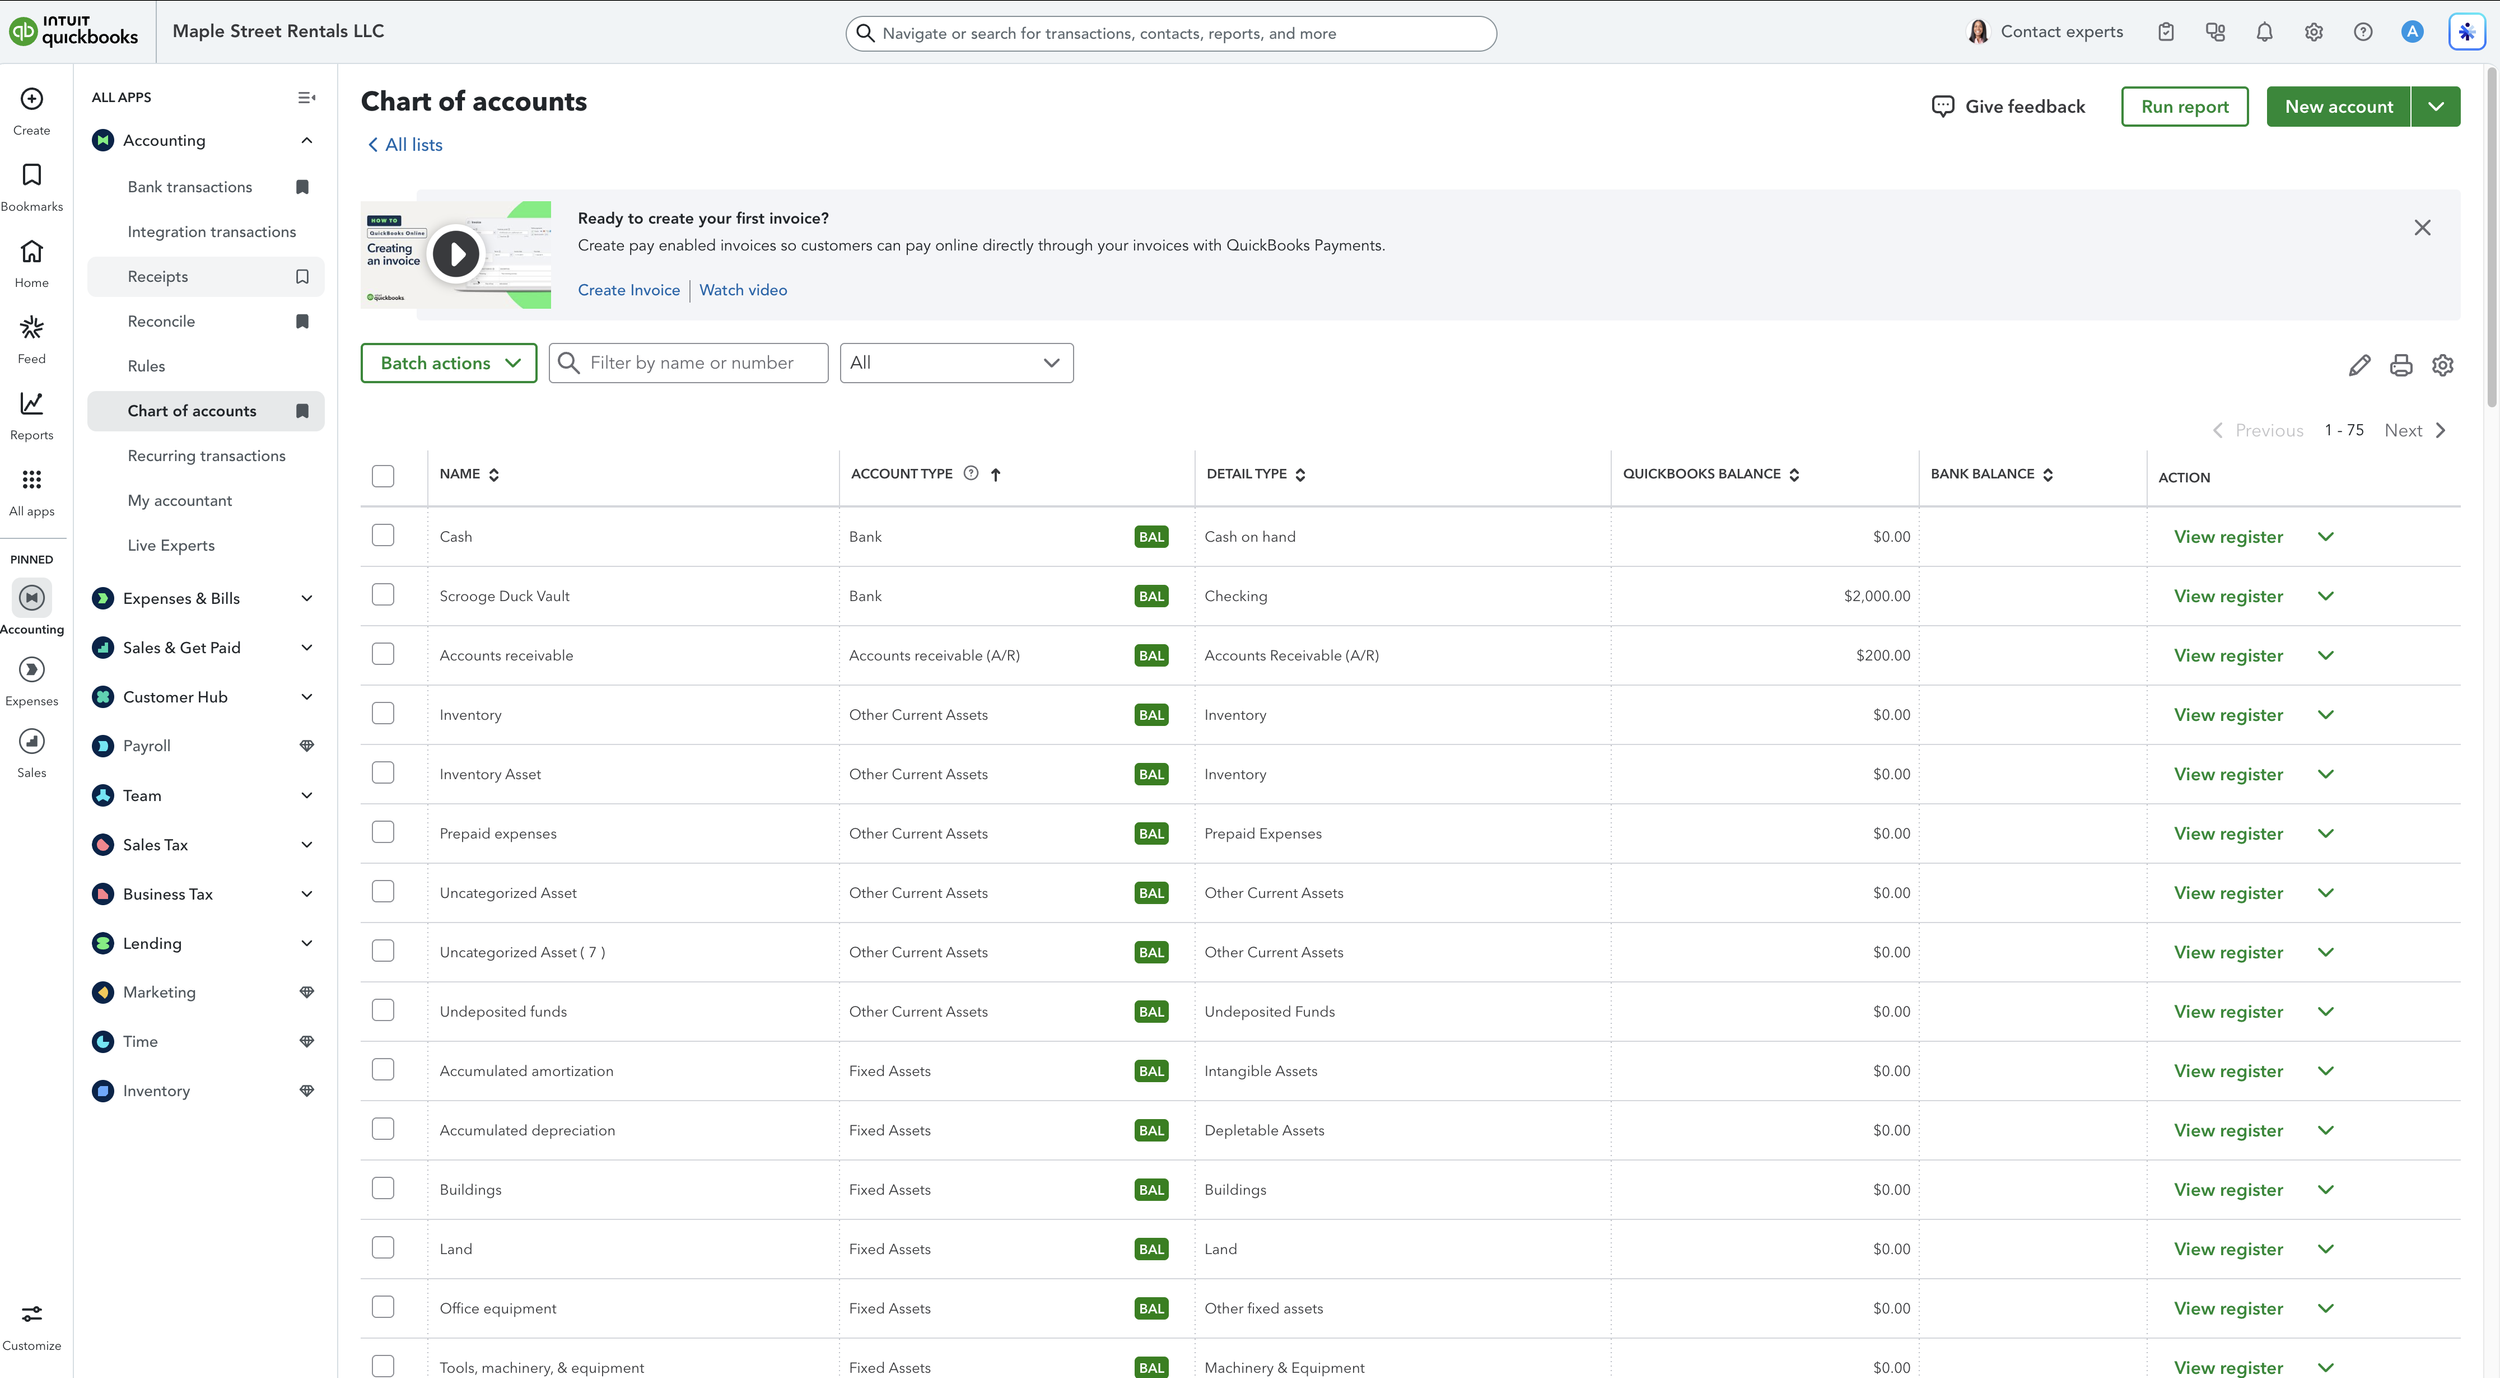Viewport: 2500px width, 1378px height.
Task: Click the settings gear in the top bar
Action: [2313, 32]
